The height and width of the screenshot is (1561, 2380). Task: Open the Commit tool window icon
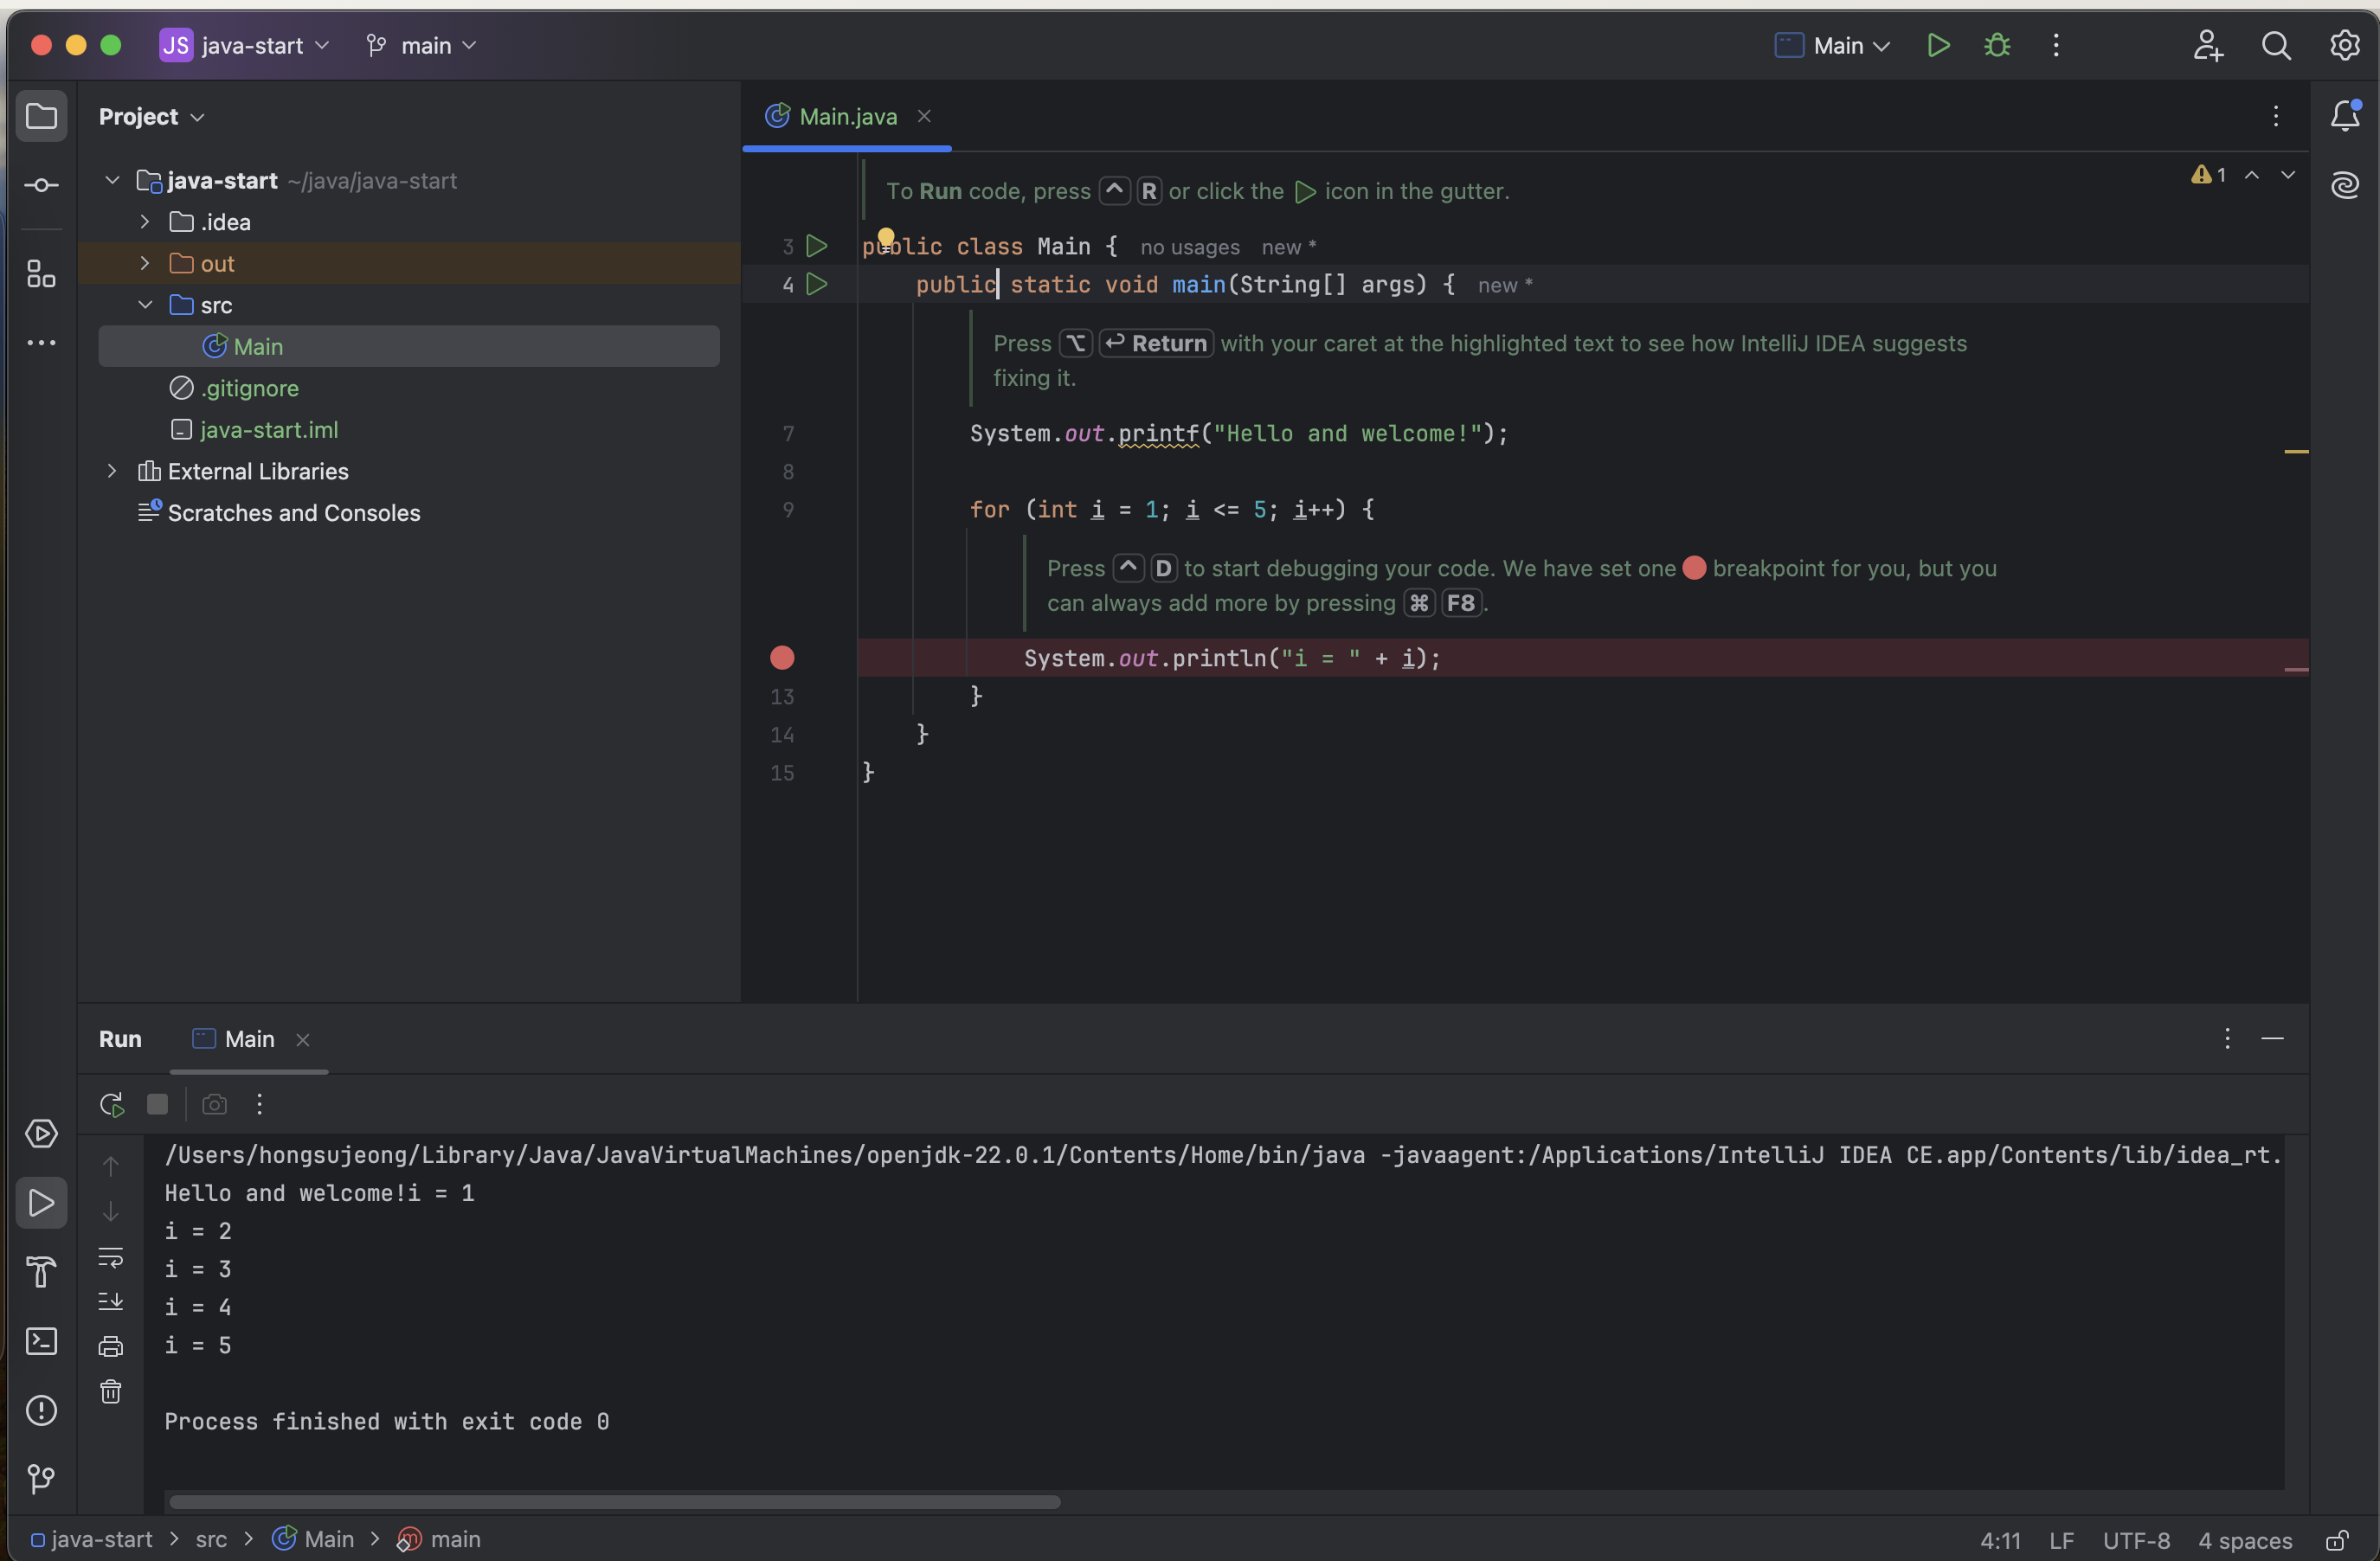point(41,186)
